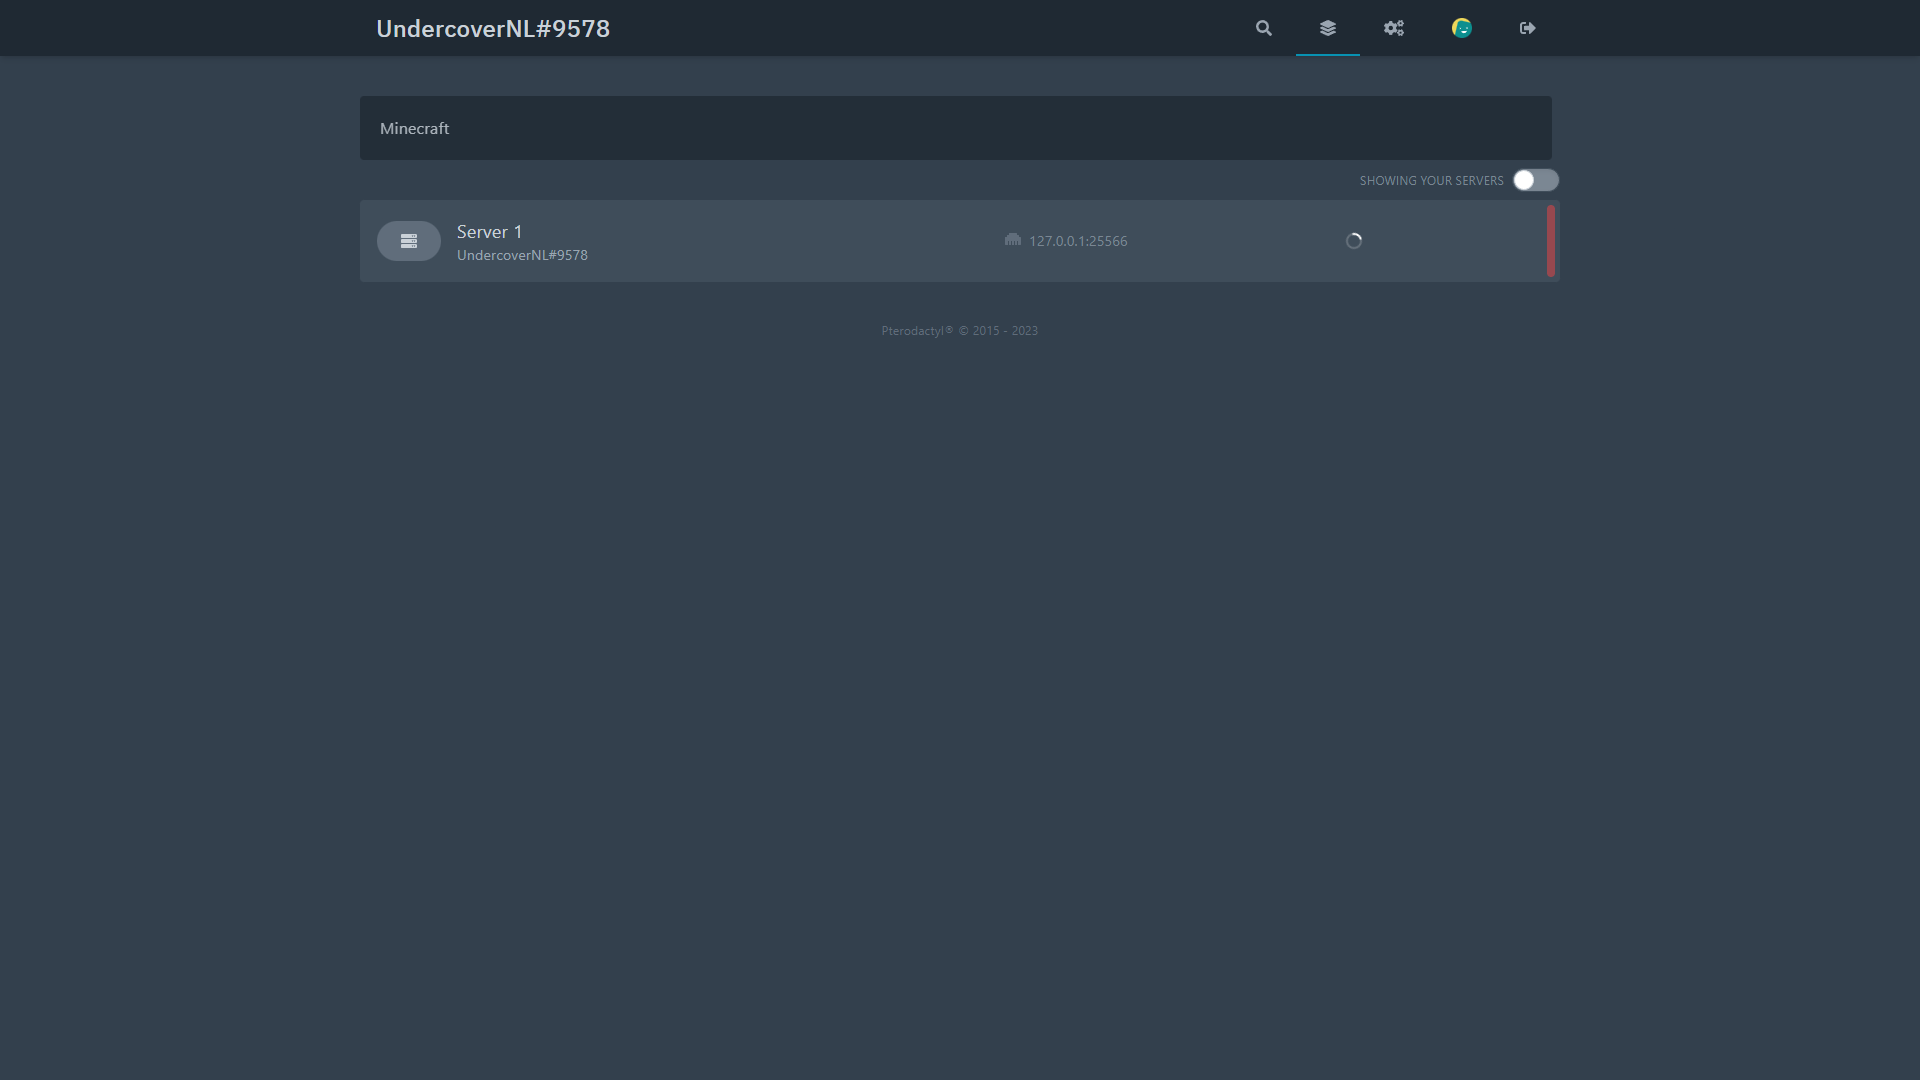Open the servers dashboard layers icon
Image resolution: width=1920 pixels, height=1080 pixels.
(x=1327, y=28)
